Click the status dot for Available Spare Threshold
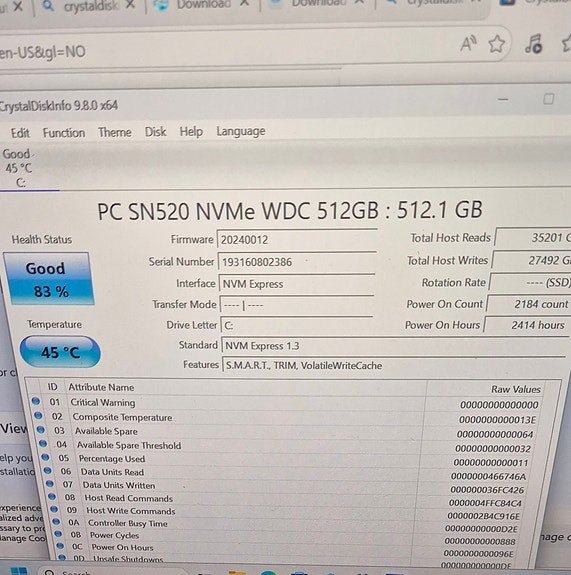571x575 pixels. coord(43,443)
